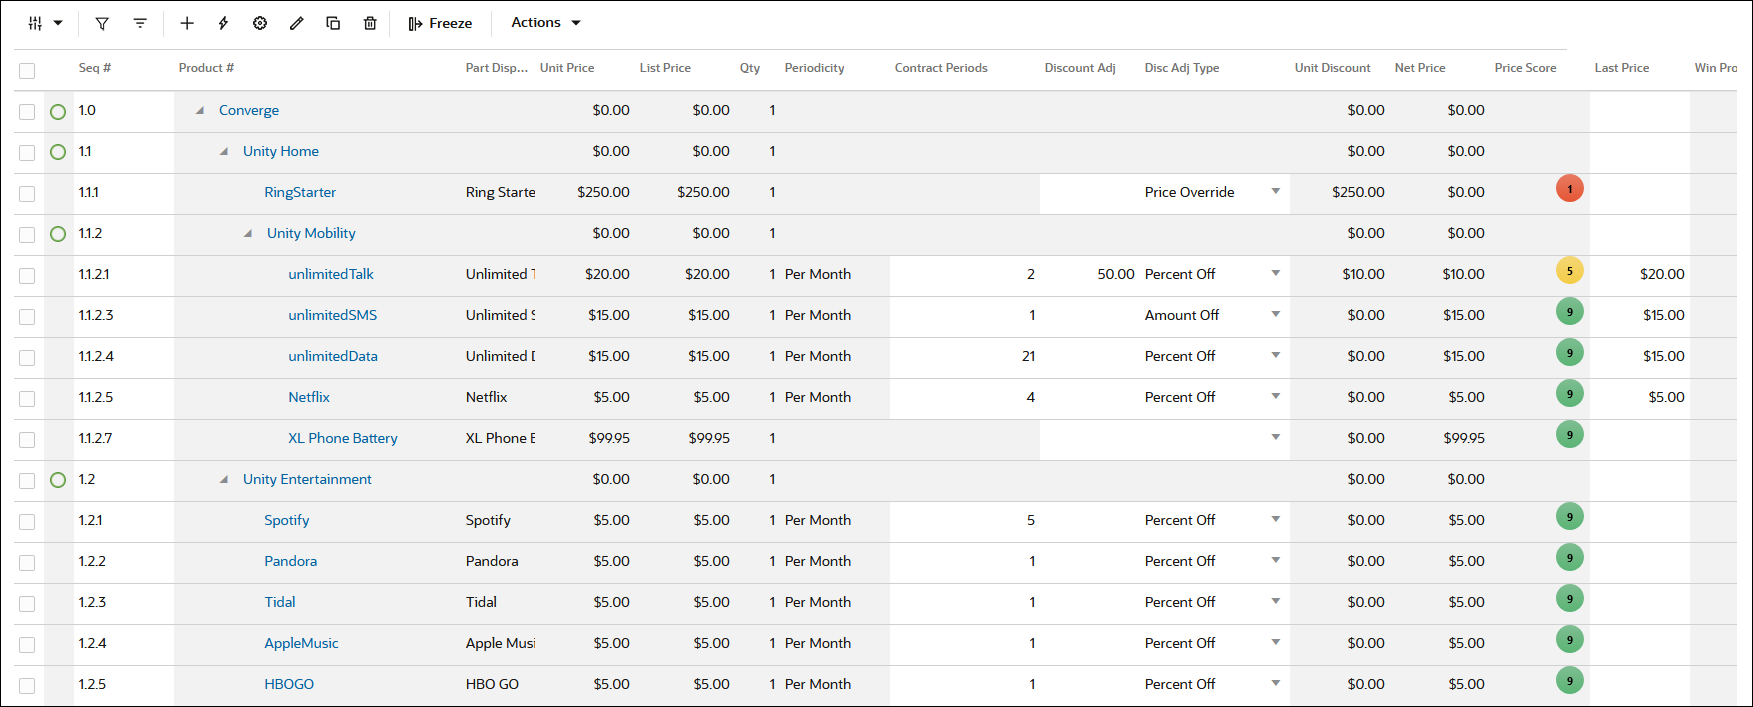
Task: Tick the select-all checkbox in the header
Action: pyautogui.click(x=27, y=70)
